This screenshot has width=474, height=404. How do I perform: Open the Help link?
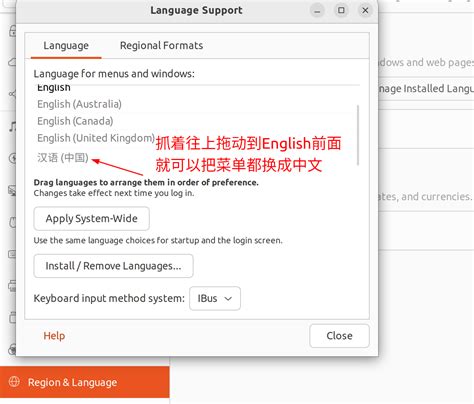pyautogui.click(x=54, y=336)
